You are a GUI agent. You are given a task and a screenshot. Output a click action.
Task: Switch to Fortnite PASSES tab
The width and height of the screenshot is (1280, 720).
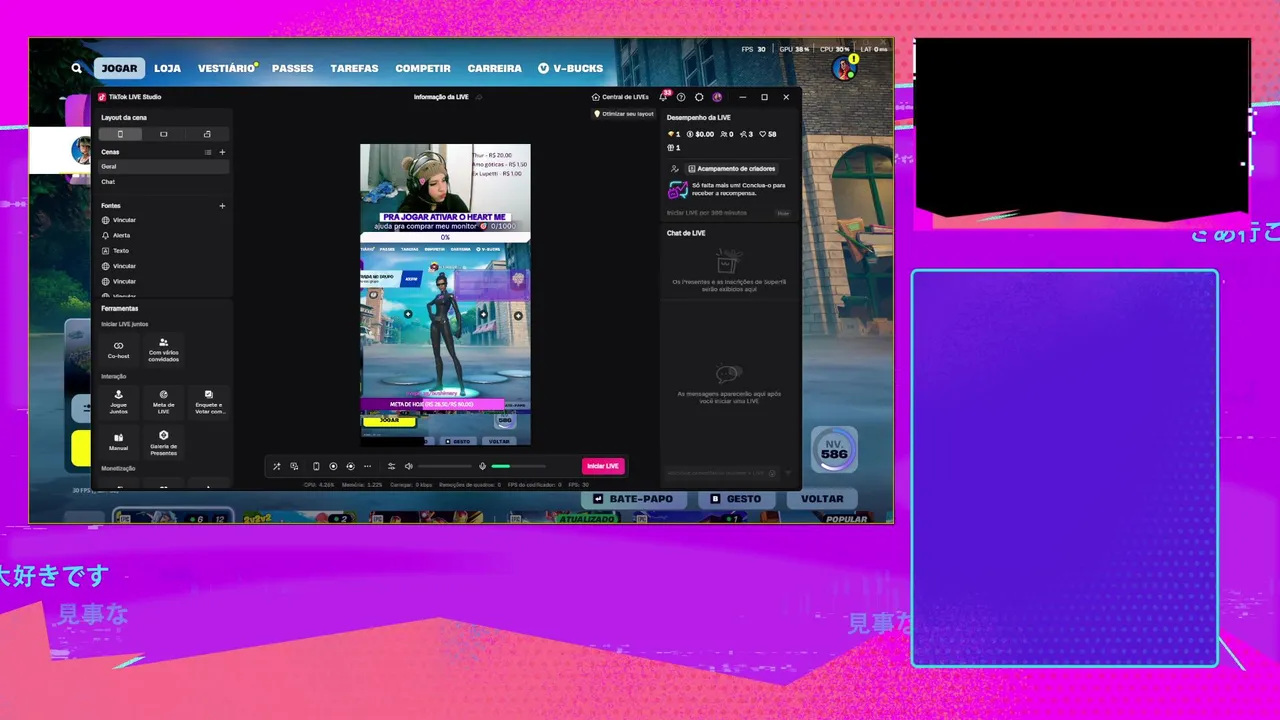click(x=293, y=68)
